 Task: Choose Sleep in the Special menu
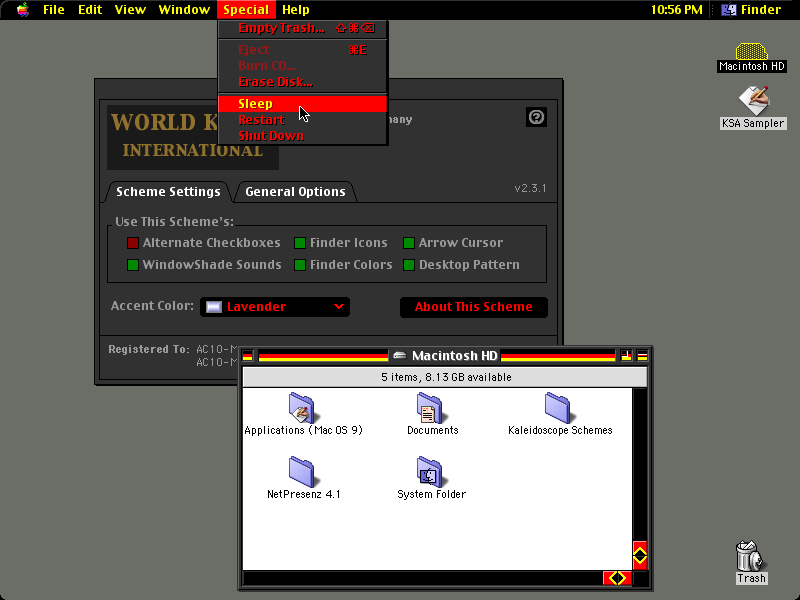[303, 104]
